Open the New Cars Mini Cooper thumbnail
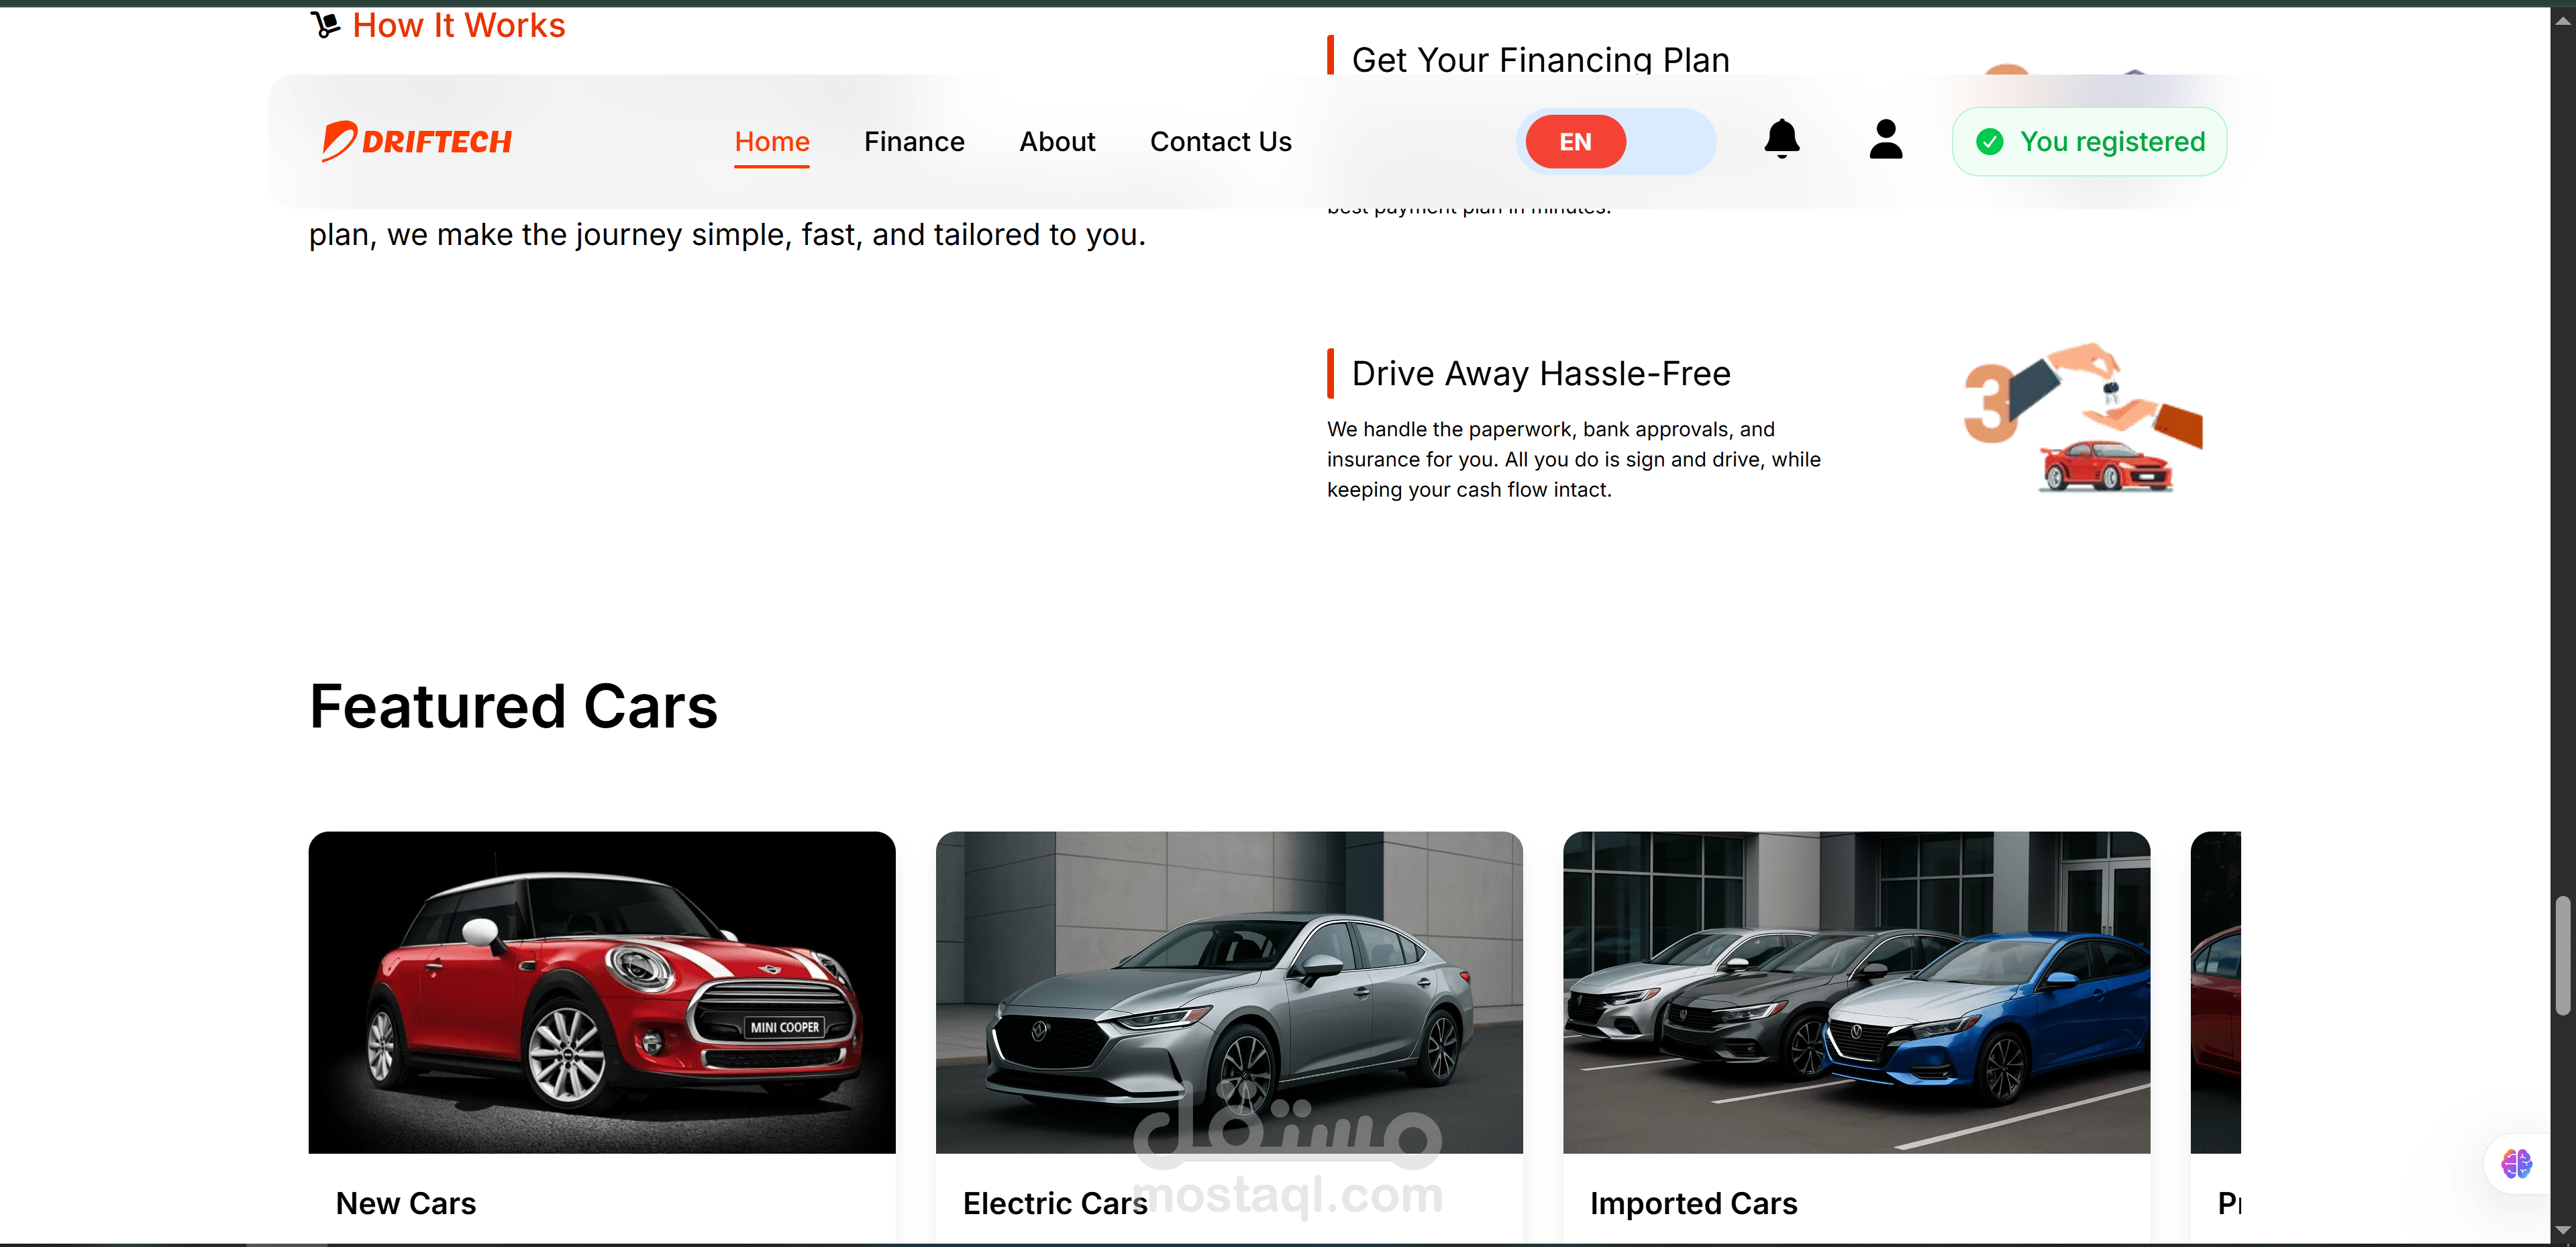The image size is (2576, 1247). pyautogui.click(x=601, y=991)
